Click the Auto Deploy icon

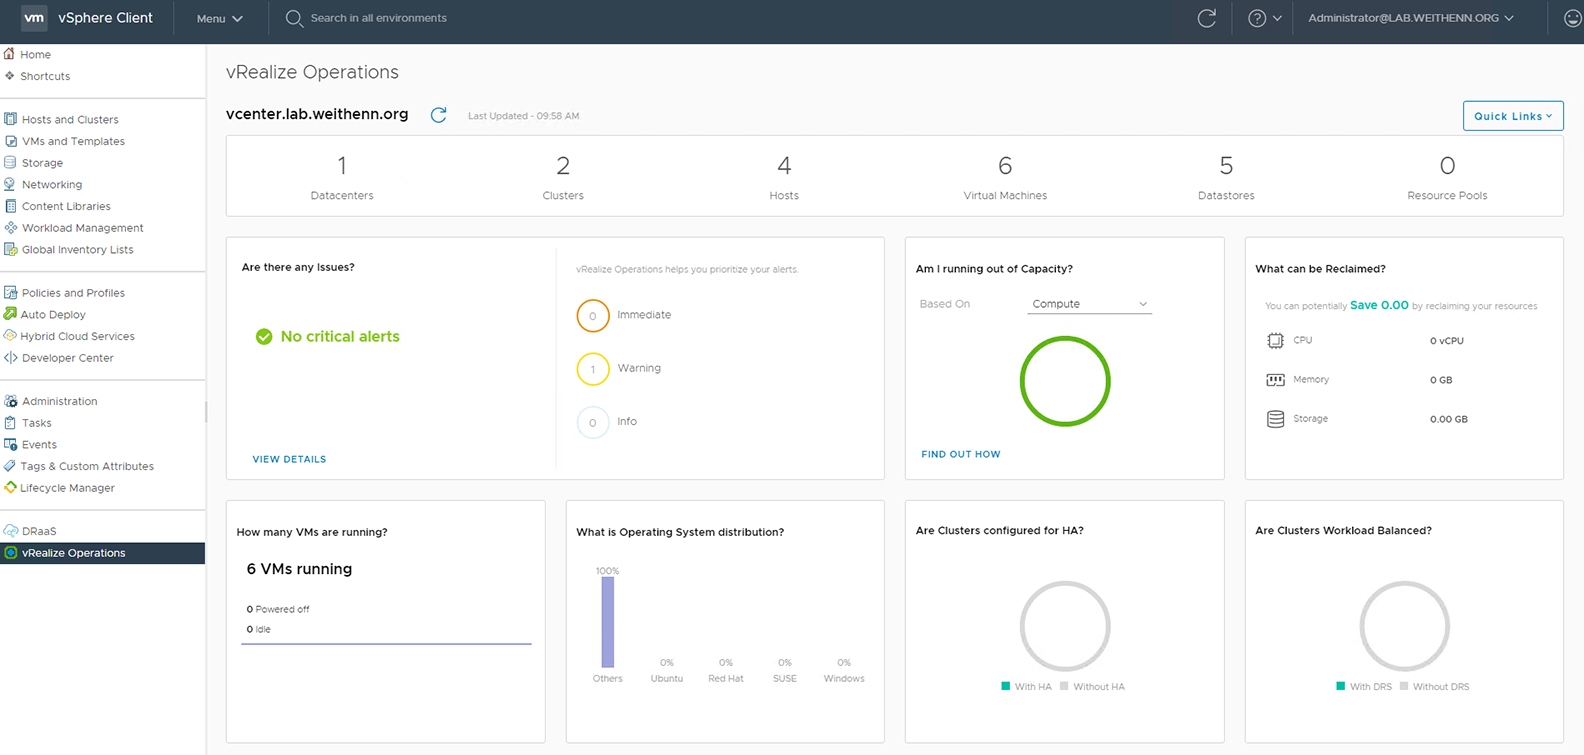coord(11,314)
